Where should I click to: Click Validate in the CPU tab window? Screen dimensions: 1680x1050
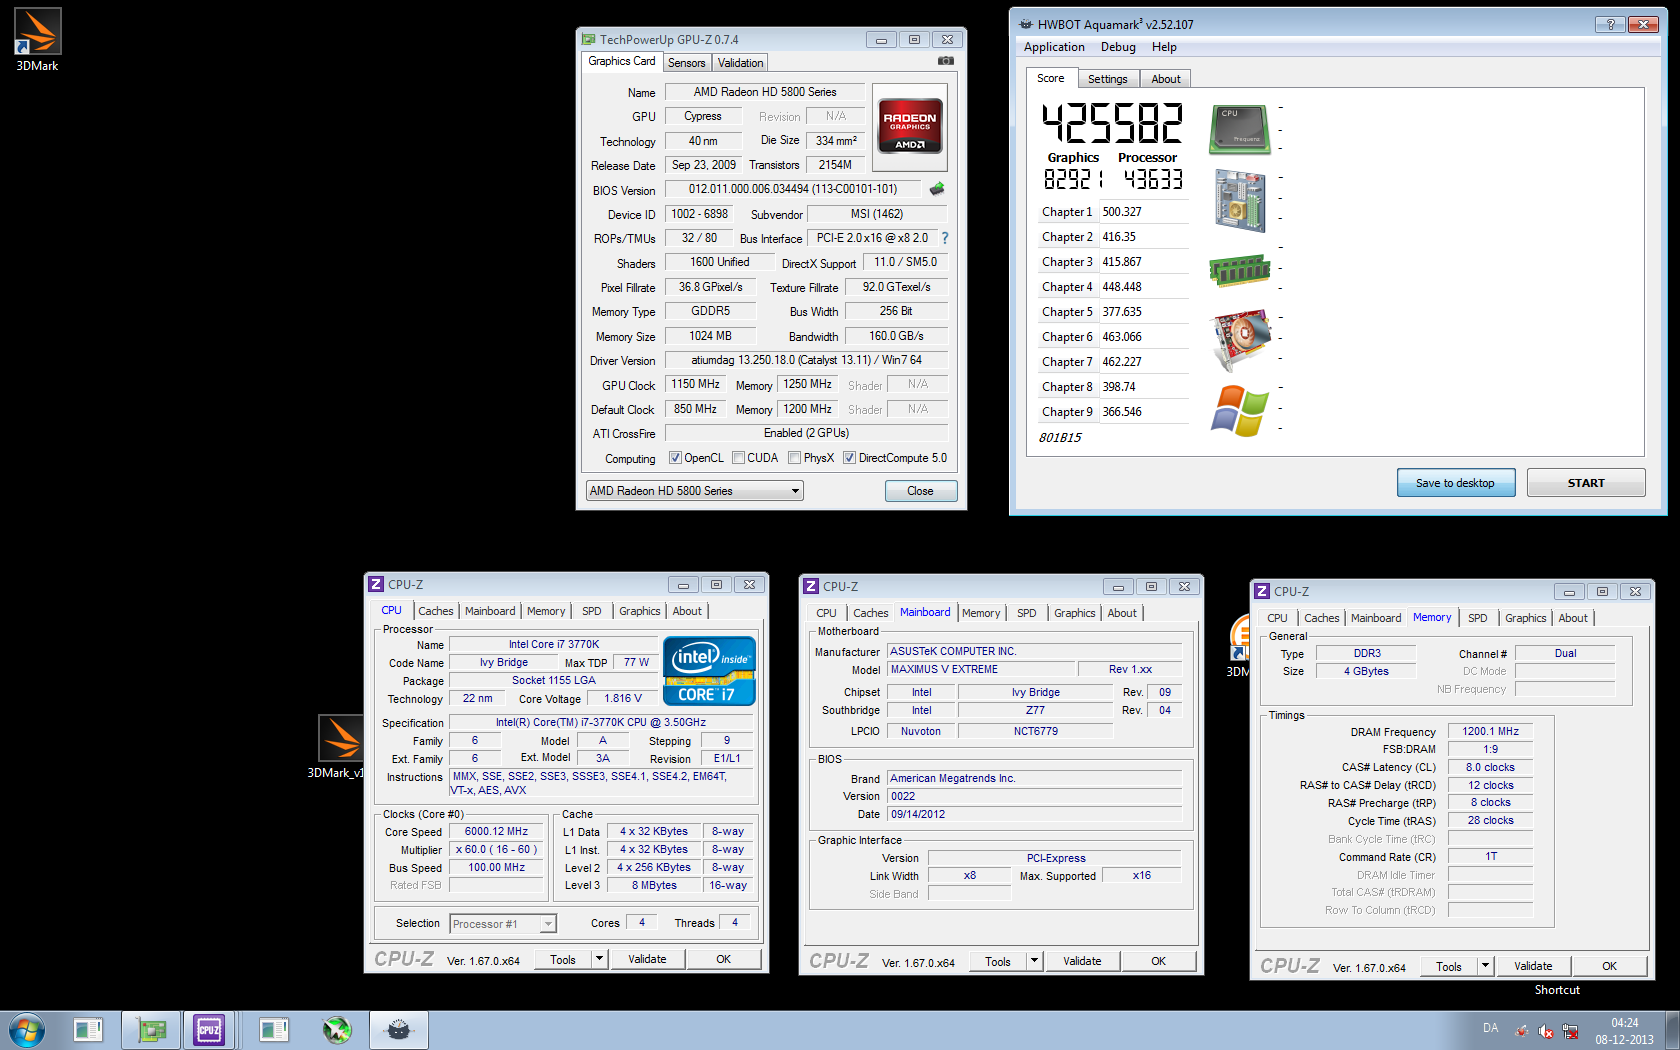pos(647,959)
